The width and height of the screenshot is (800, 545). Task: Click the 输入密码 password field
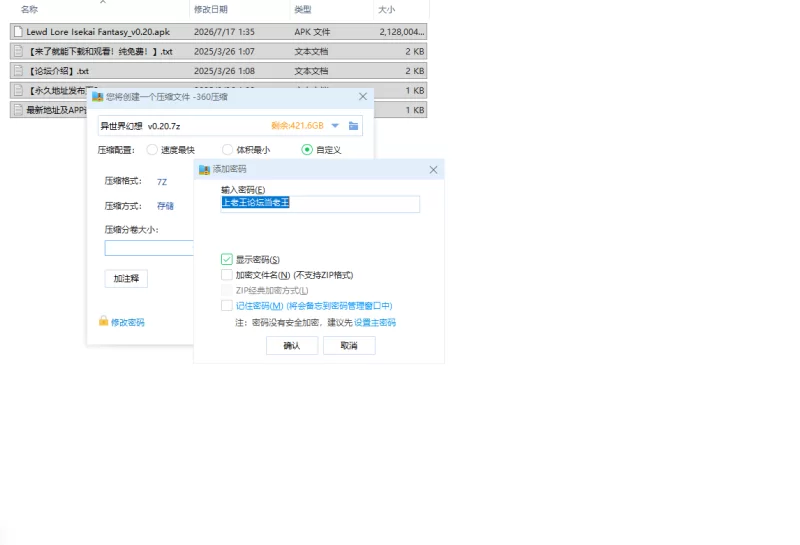pyautogui.click(x=320, y=204)
